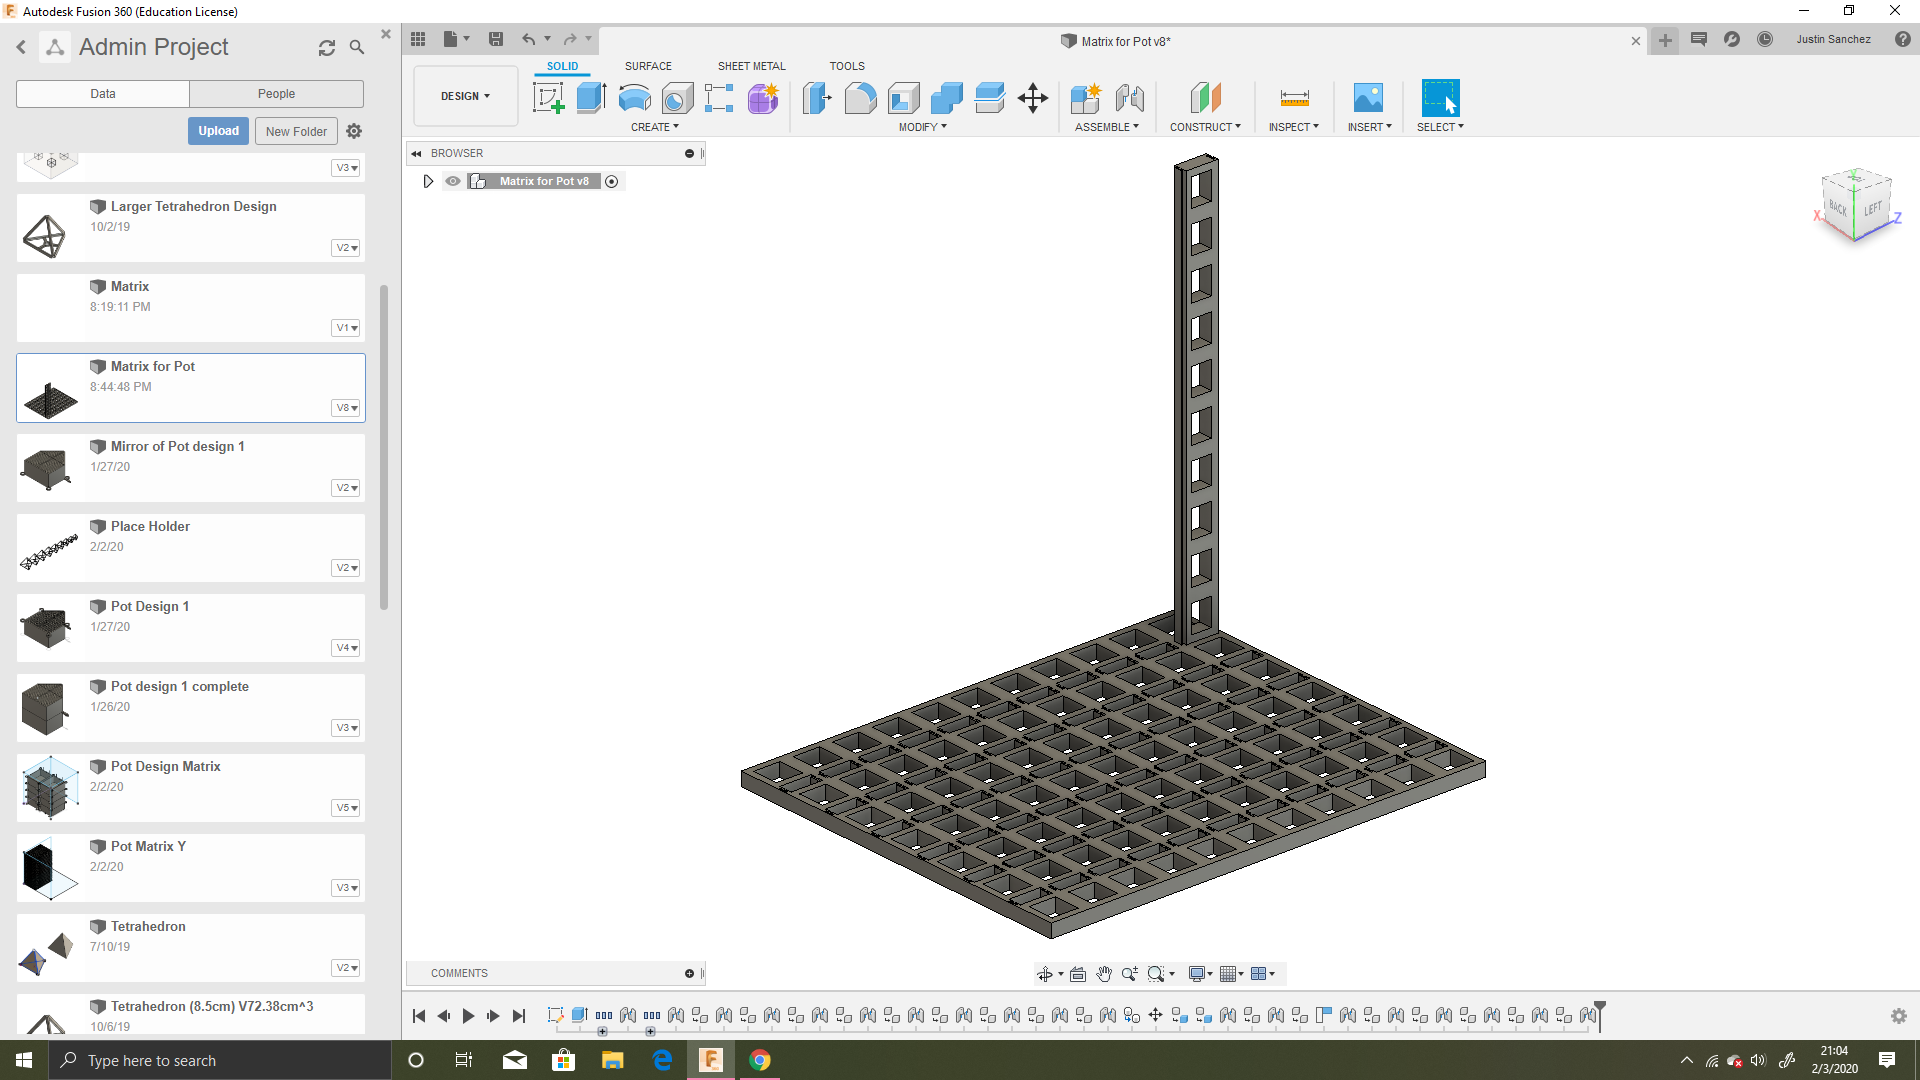Go back from Admin Project

click(x=21, y=47)
